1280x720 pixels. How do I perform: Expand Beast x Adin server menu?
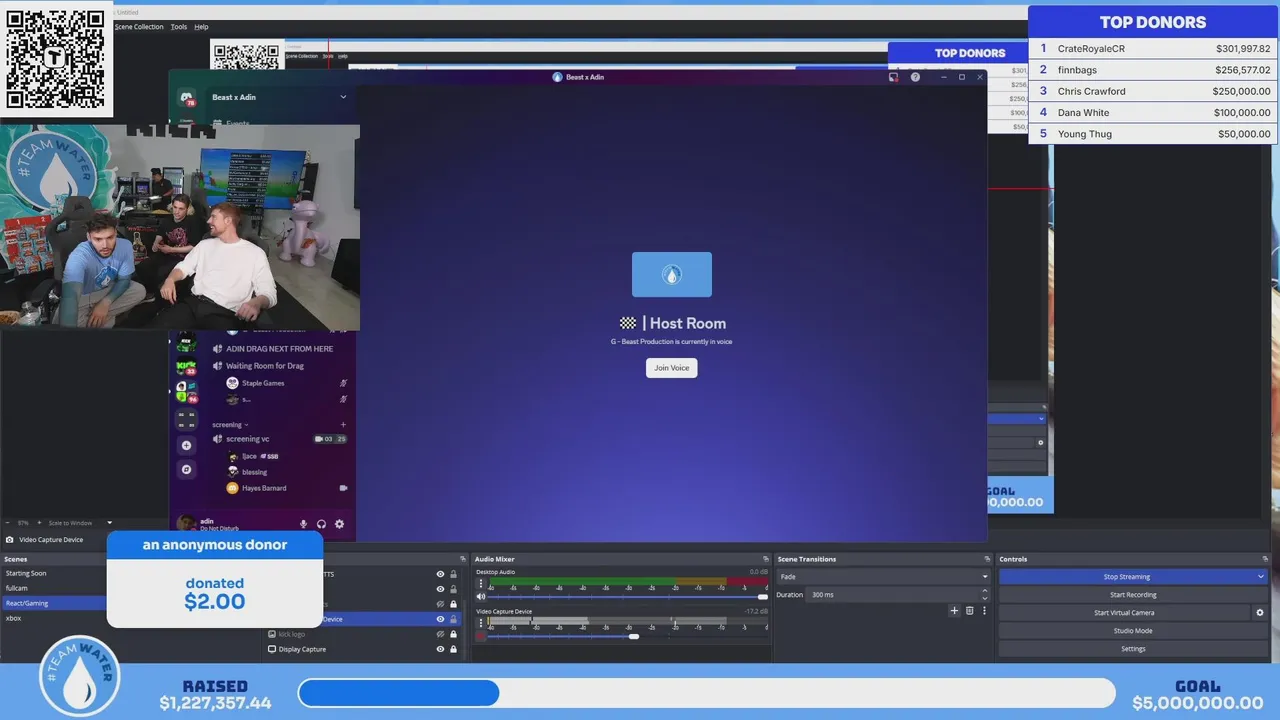click(x=343, y=97)
